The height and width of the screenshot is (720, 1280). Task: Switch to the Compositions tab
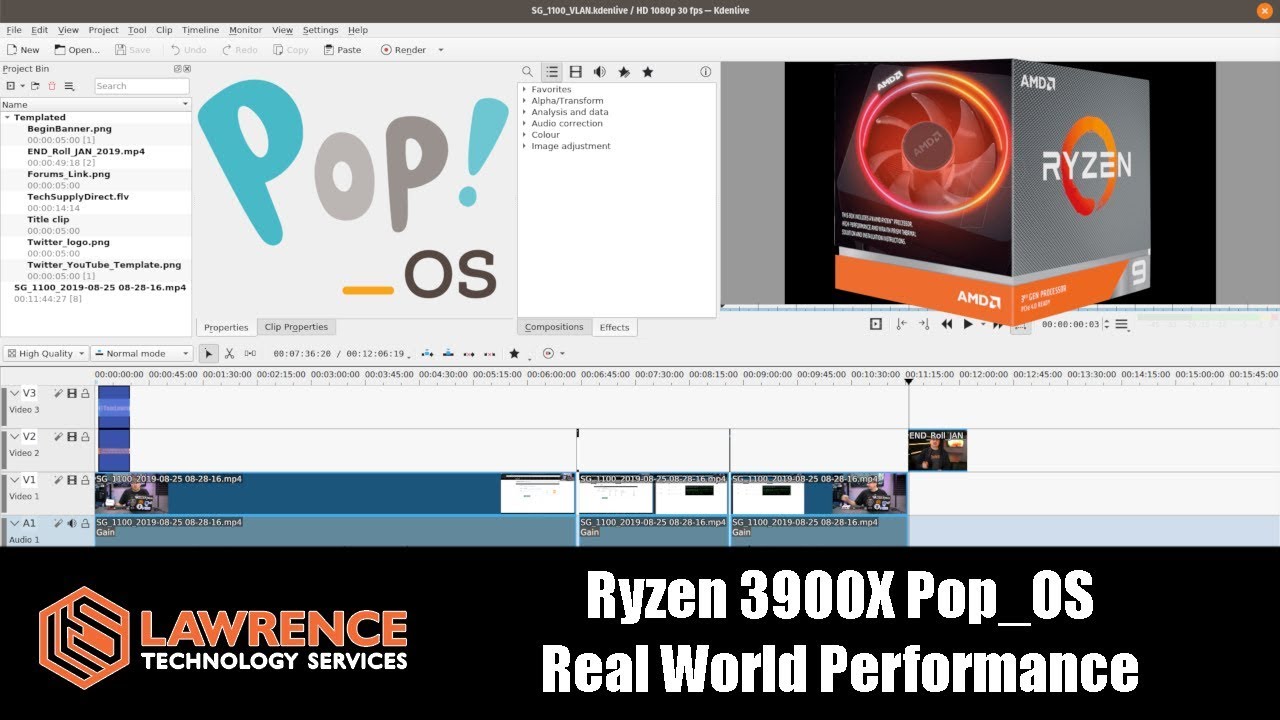click(554, 327)
